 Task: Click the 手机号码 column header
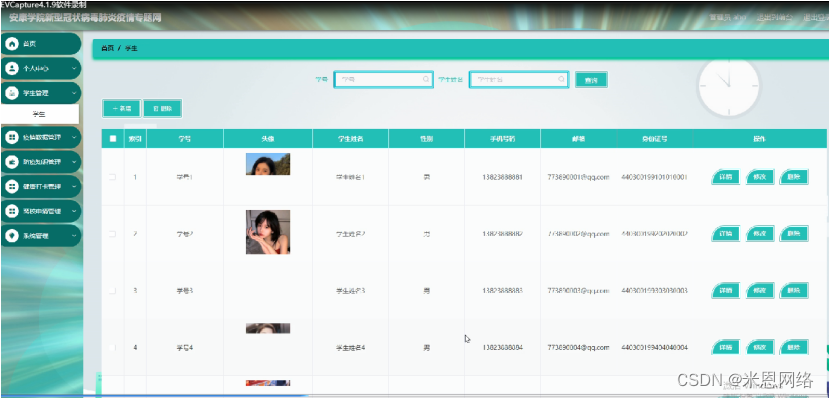(x=502, y=139)
